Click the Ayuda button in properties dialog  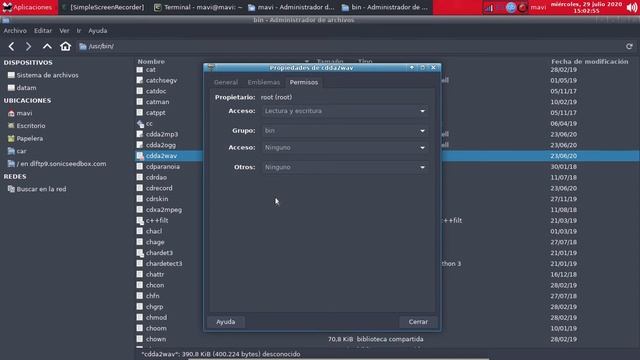(226, 322)
